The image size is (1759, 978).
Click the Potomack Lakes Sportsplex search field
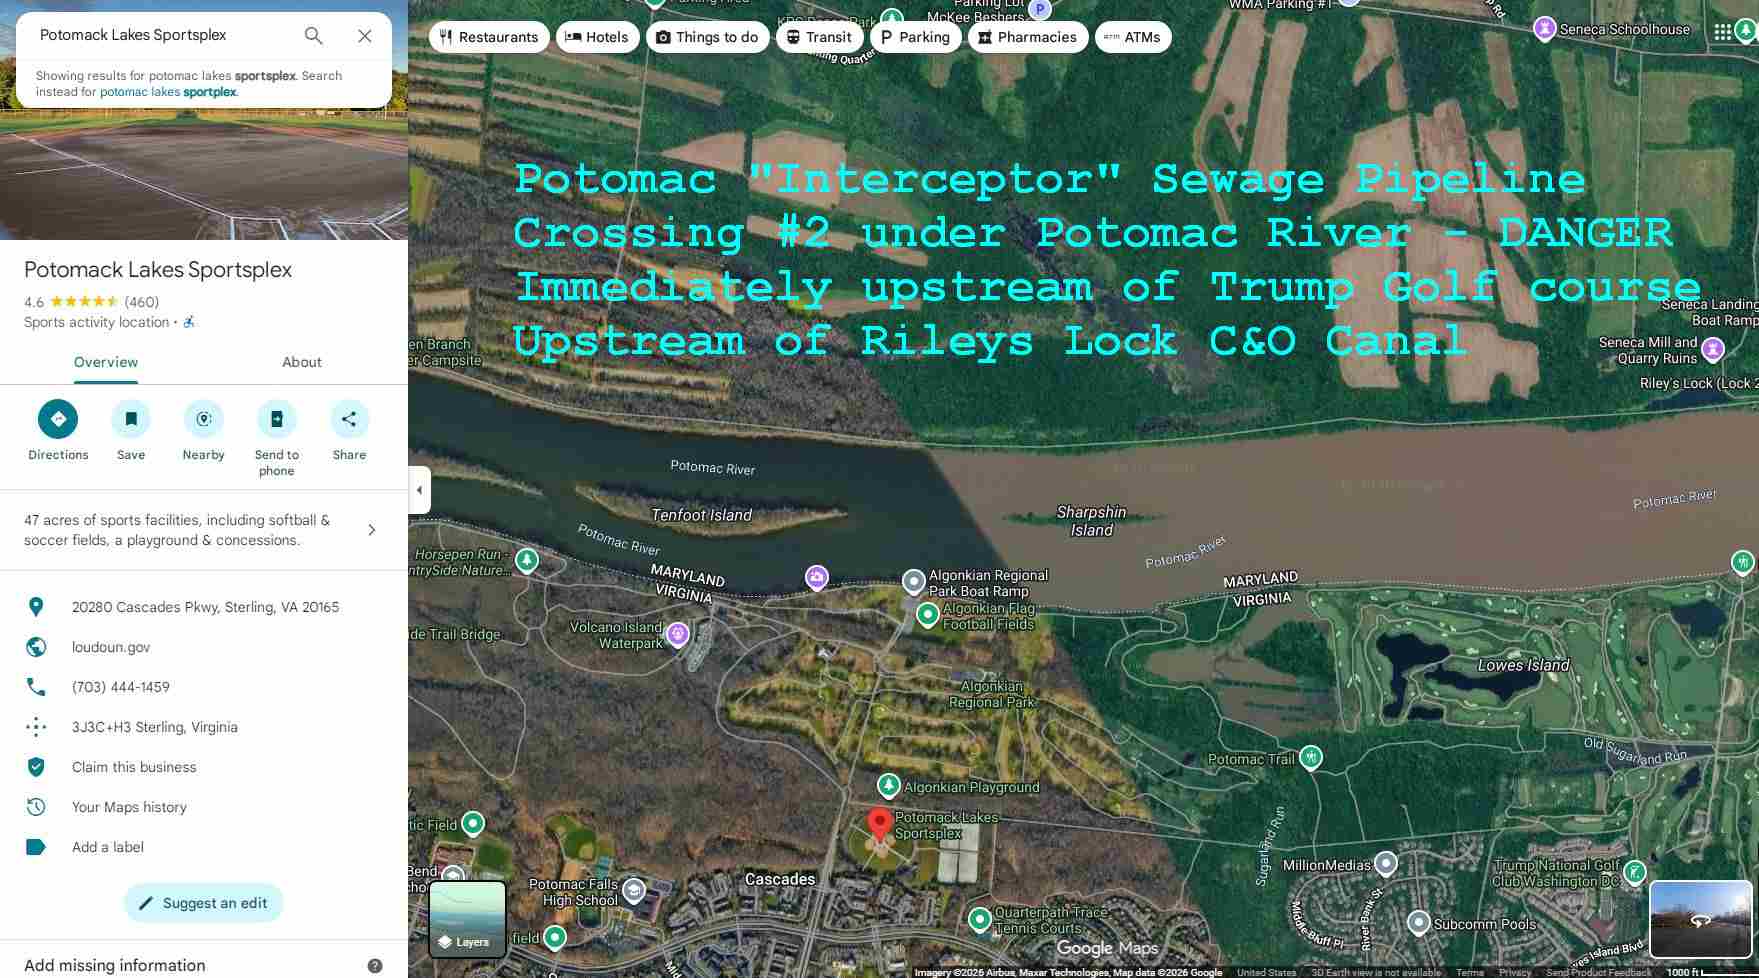point(160,35)
